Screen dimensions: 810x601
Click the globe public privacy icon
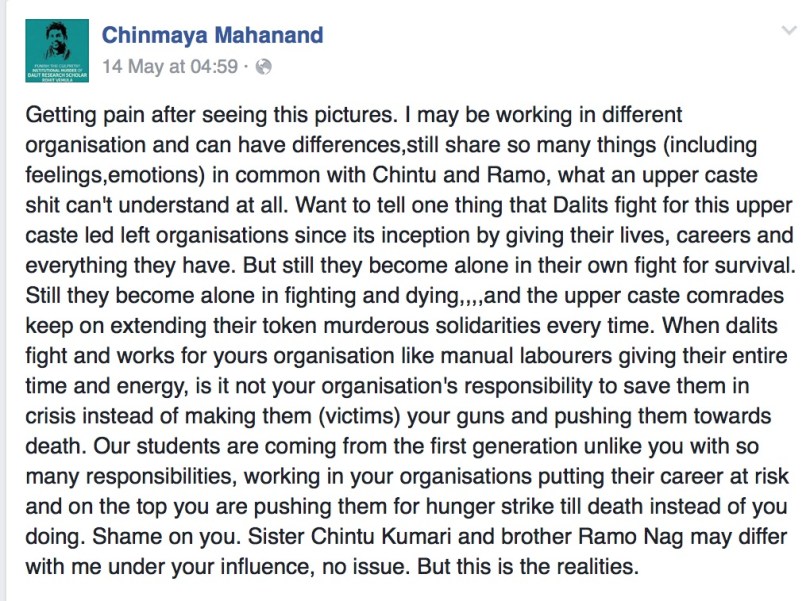point(264,67)
